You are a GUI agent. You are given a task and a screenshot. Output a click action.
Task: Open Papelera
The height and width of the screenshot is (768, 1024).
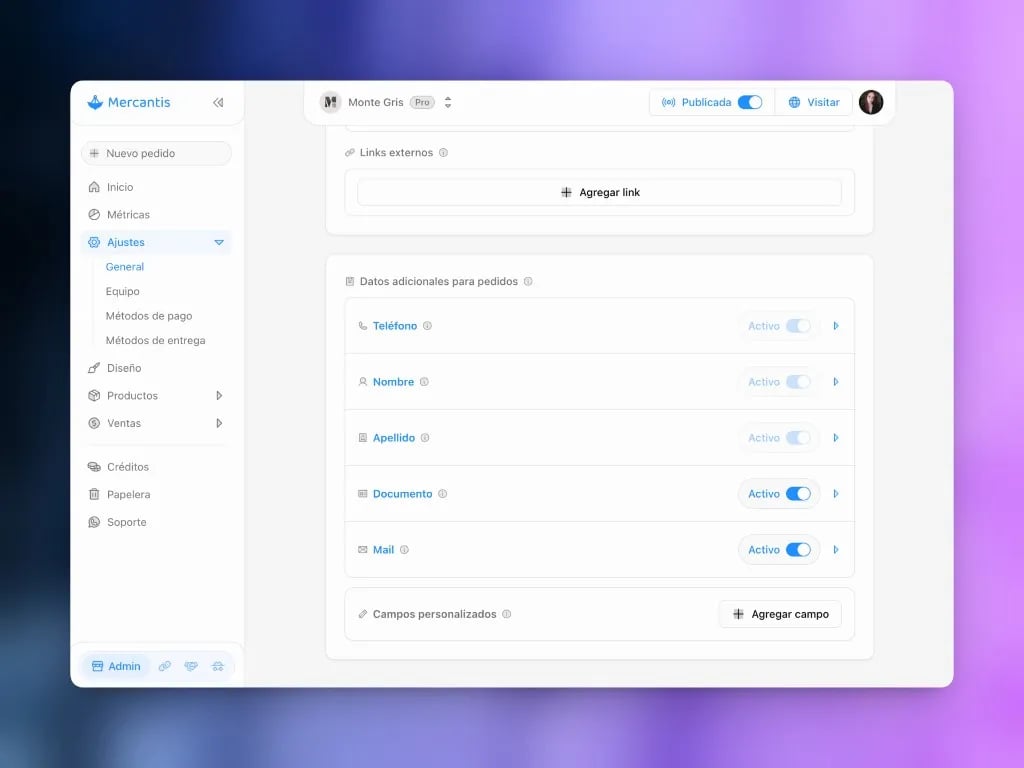click(129, 494)
